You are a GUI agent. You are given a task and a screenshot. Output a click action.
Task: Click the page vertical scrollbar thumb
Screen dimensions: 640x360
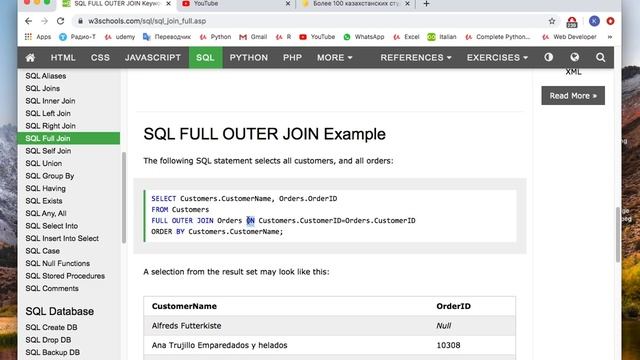(618, 235)
